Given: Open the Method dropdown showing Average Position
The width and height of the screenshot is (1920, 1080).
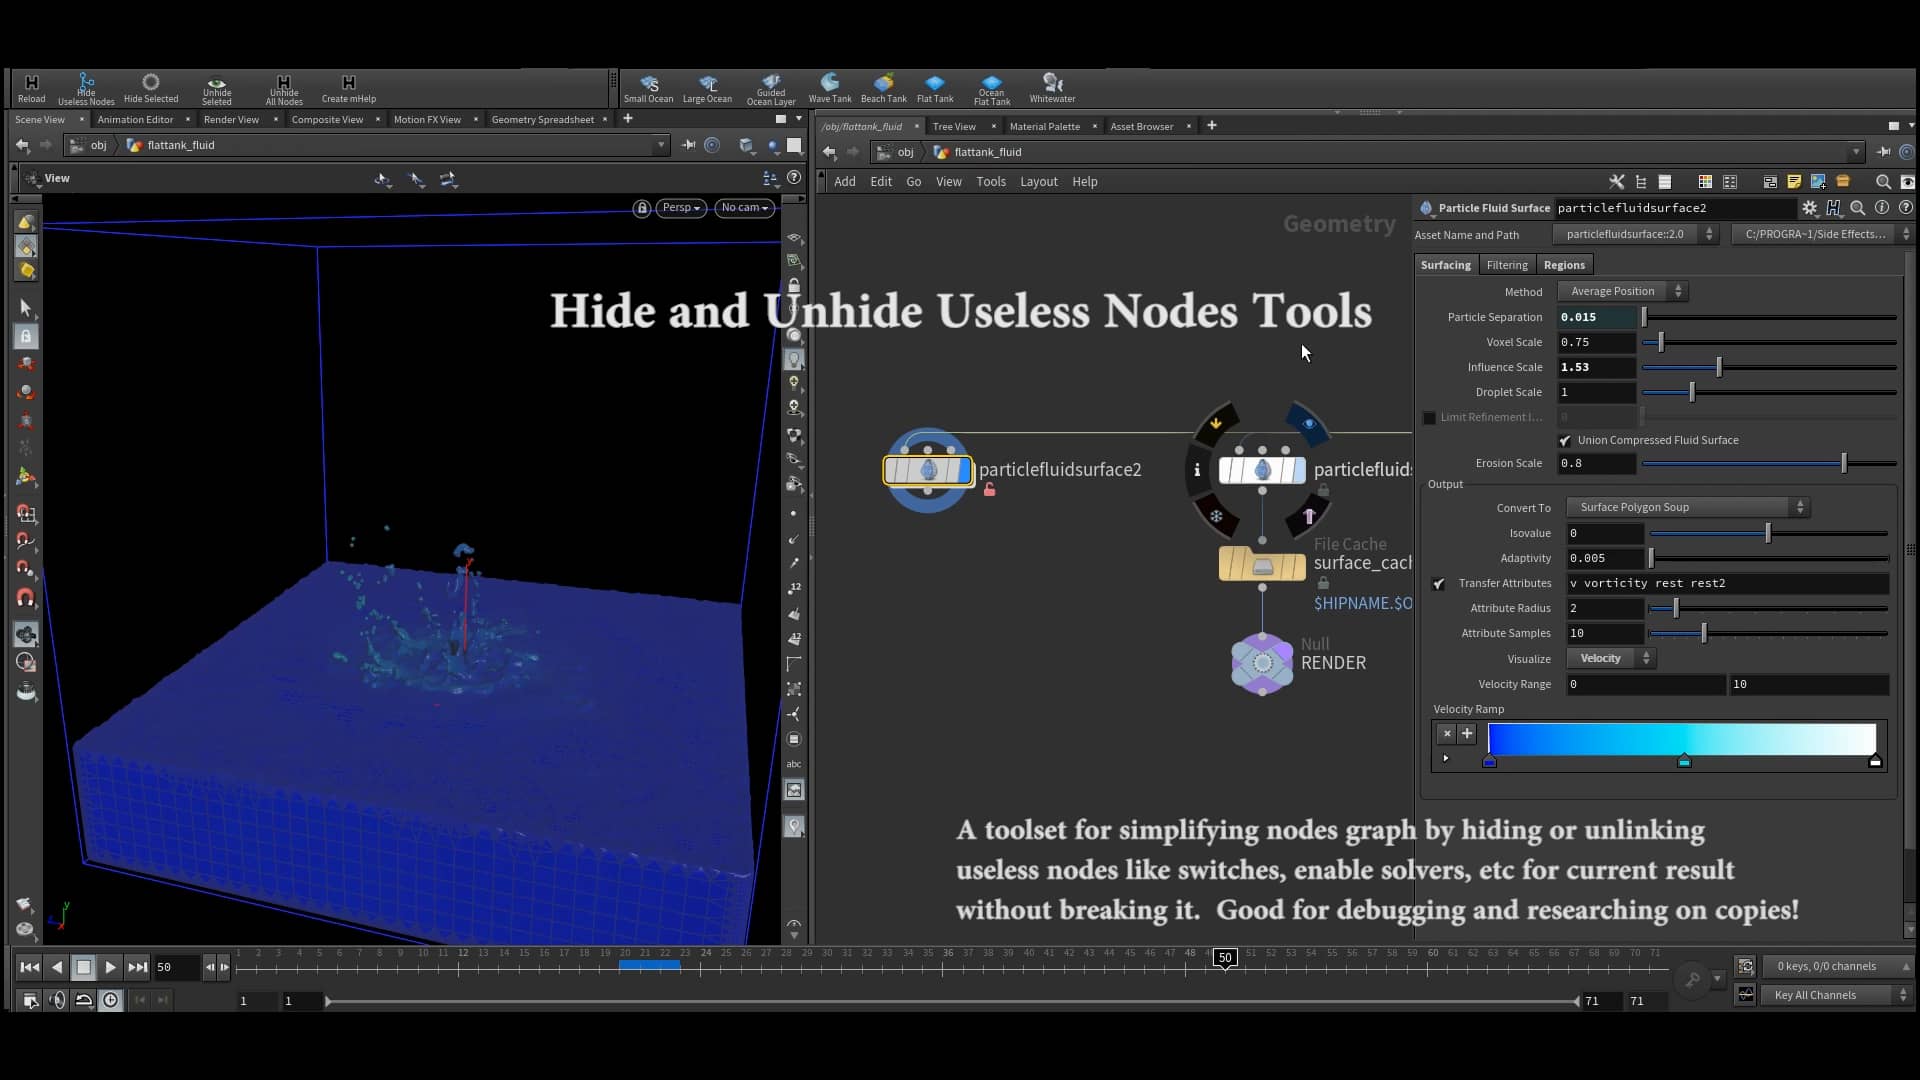Looking at the screenshot, I should pos(1622,291).
